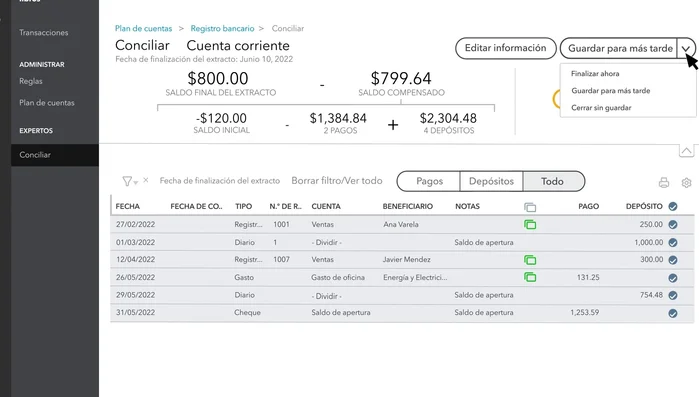Uncheck the 754.48 deposit row
The image size is (699, 397).
673,295
